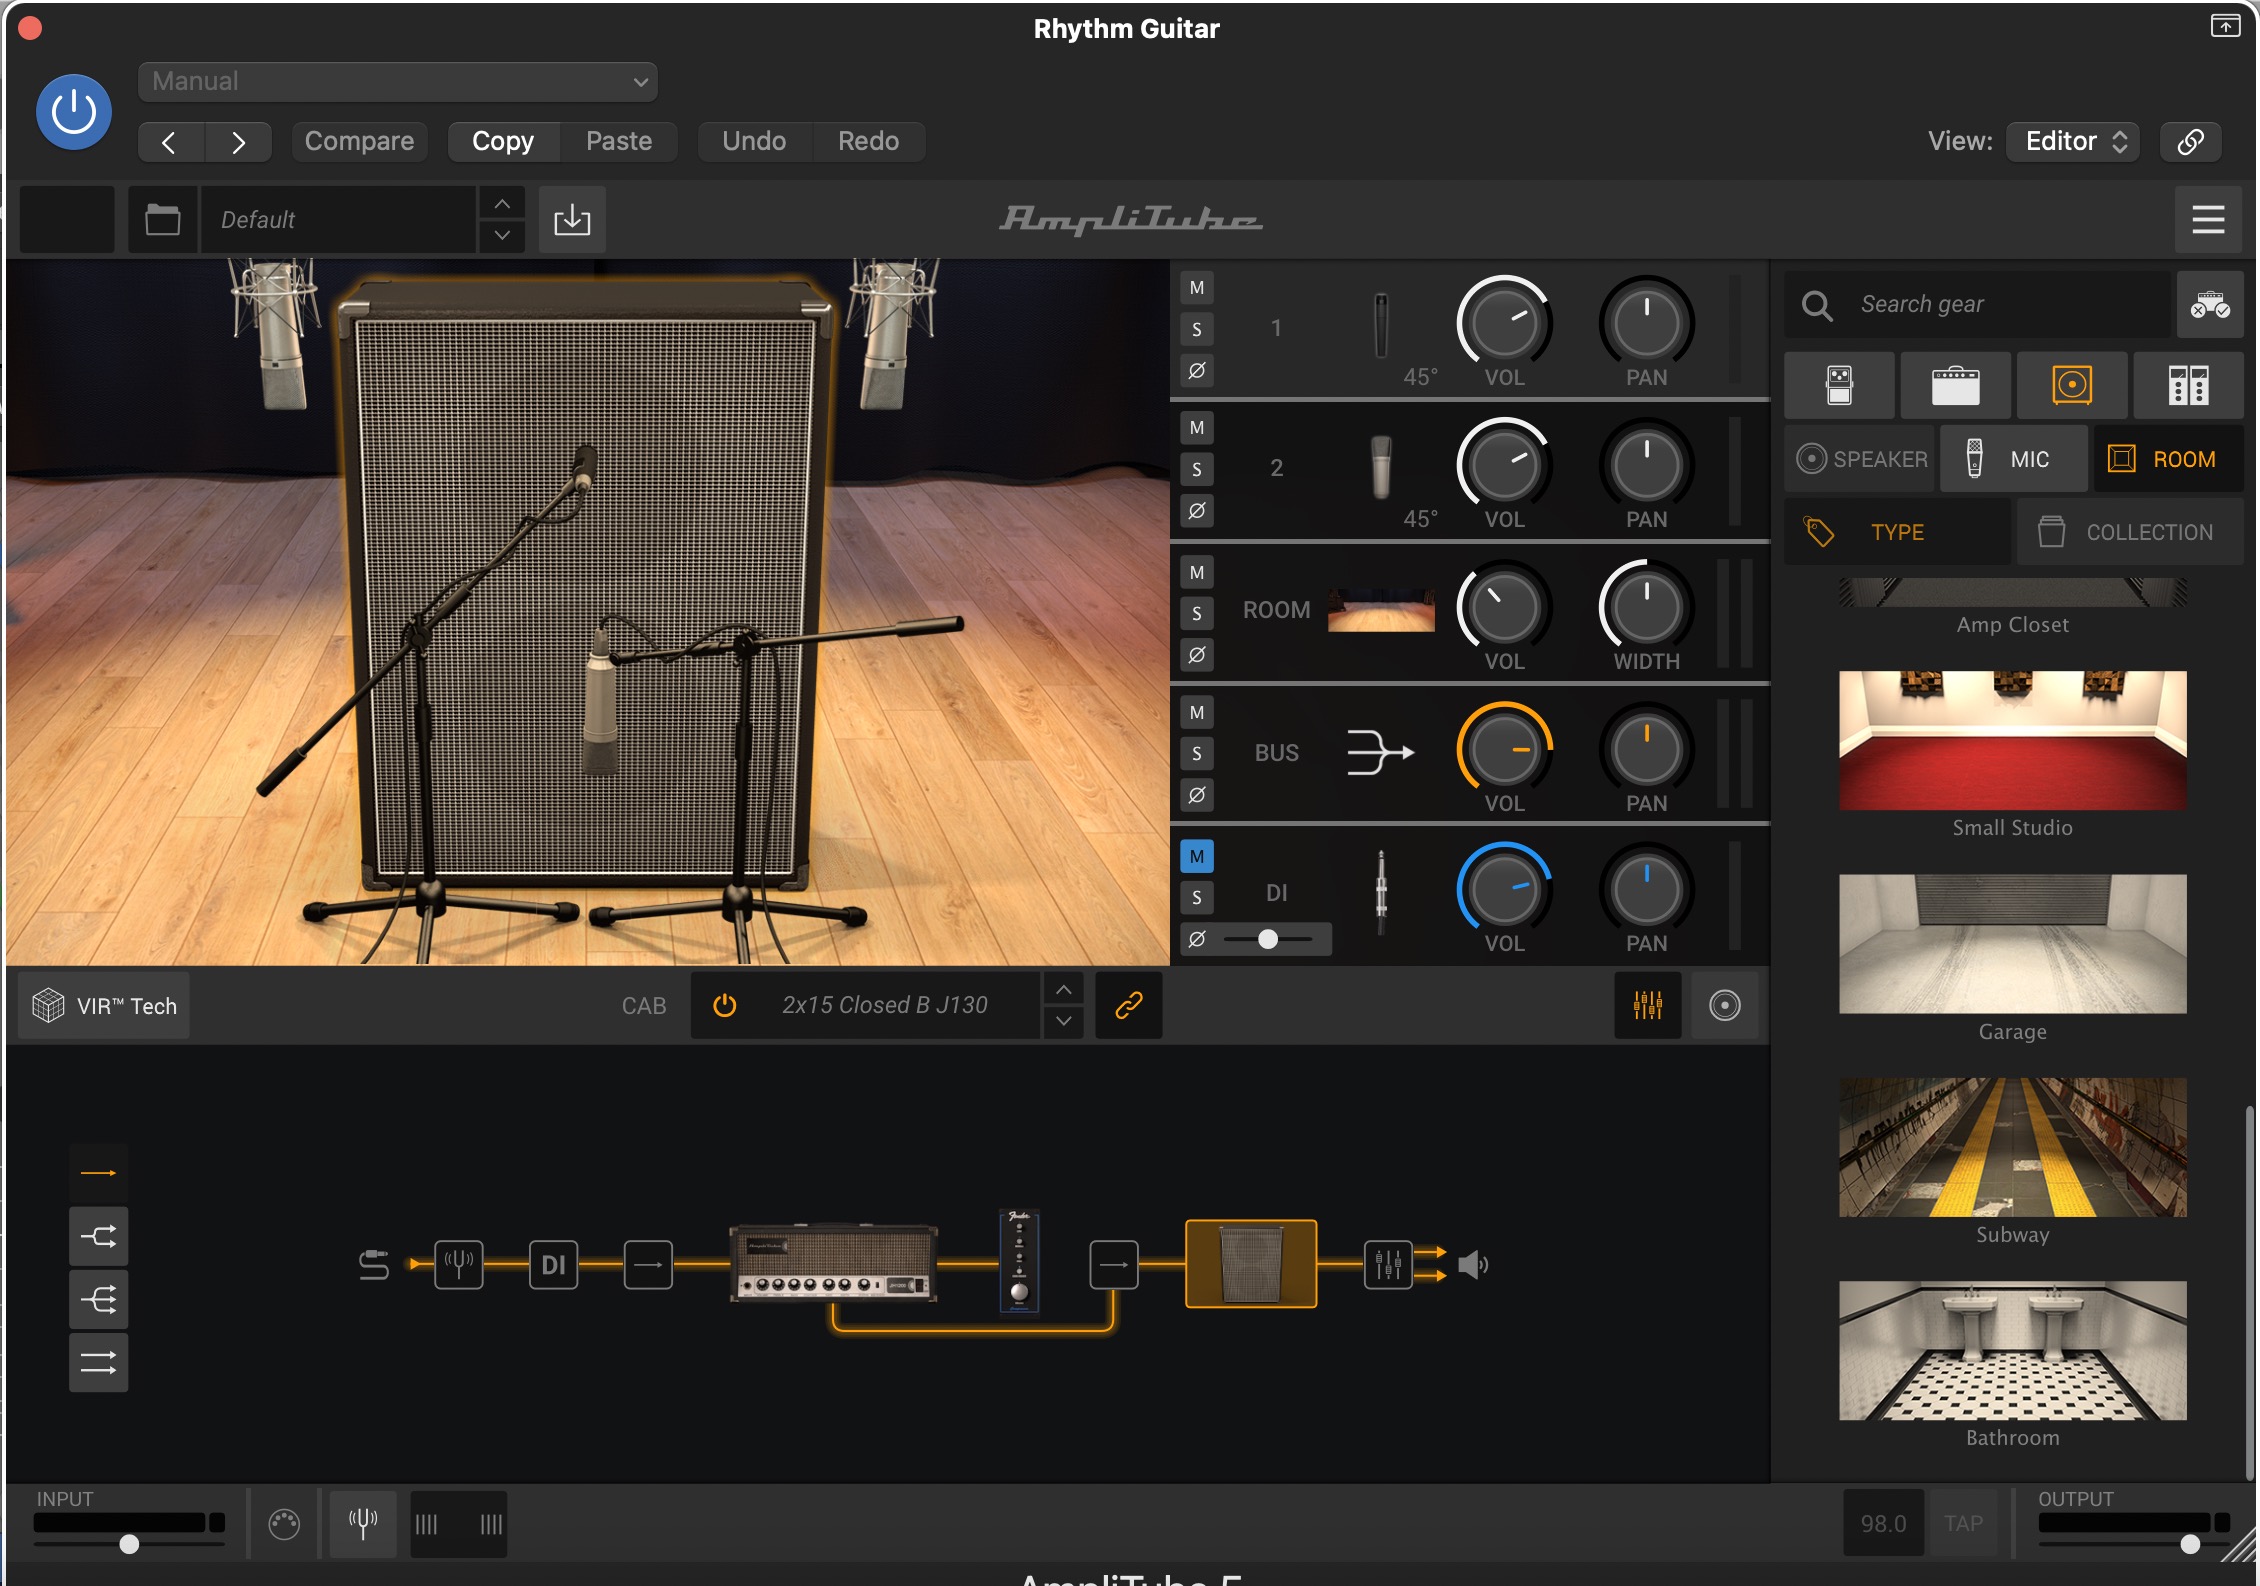Image resolution: width=2260 pixels, height=1586 pixels.
Task: Mute mic channel 2
Action: [1197, 428]
